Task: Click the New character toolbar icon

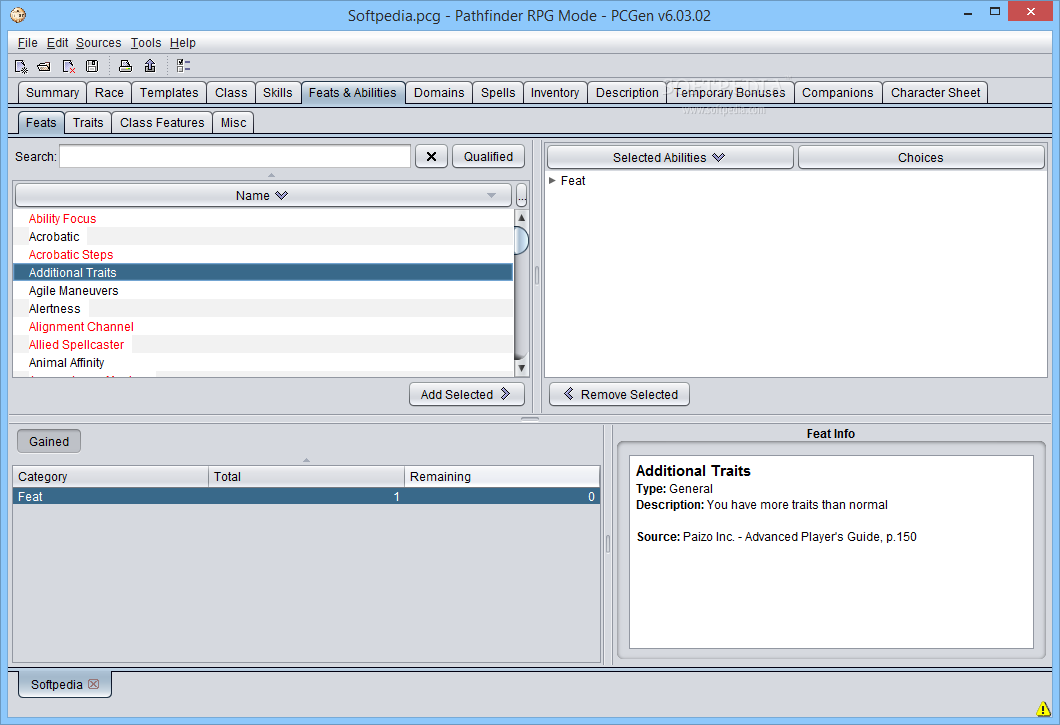Action: 21,66
